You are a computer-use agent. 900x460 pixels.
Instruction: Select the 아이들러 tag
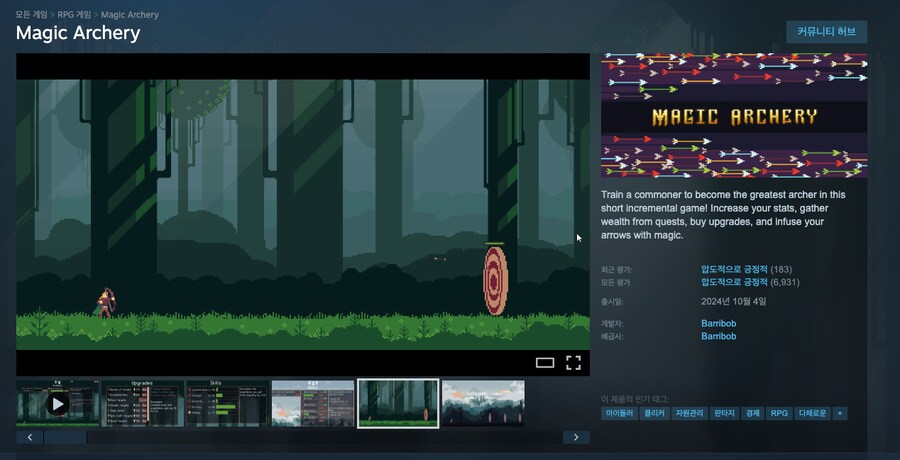(x=619, y=413)
